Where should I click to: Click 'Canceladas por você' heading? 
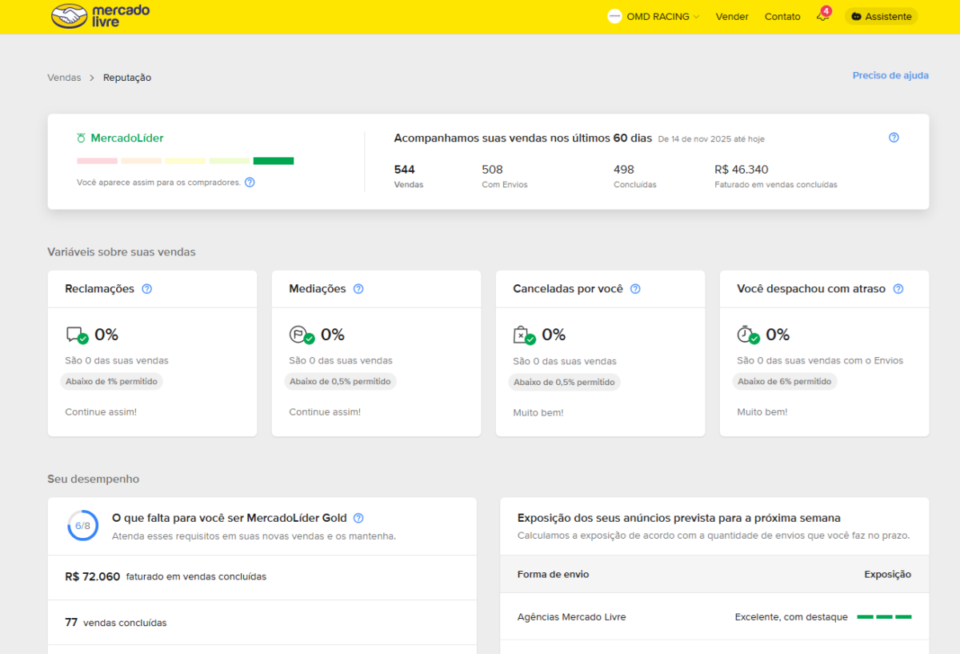tap(568, 289)
